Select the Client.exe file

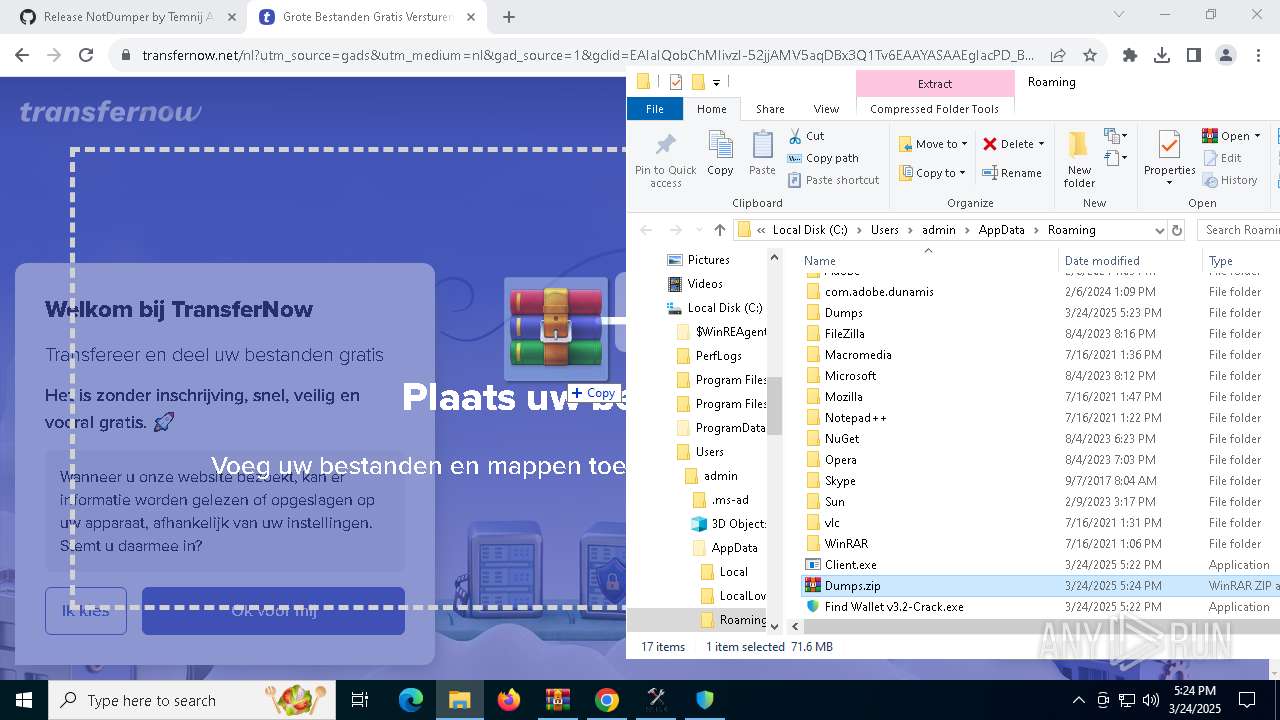click(850, 565)
